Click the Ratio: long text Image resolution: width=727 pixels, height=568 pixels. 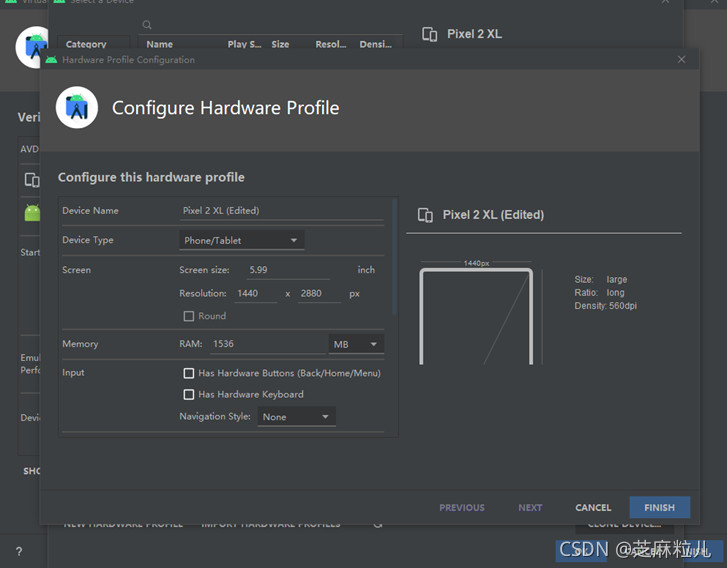[x=599, y=293]
